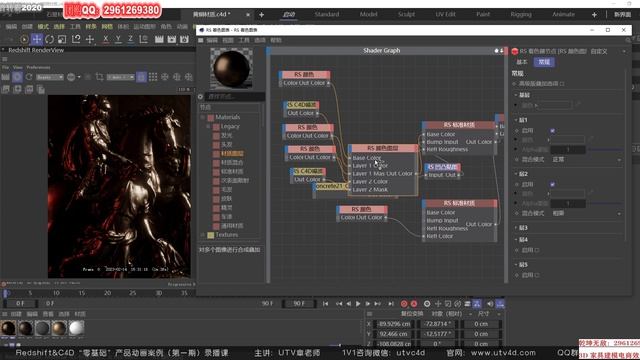Click the record keyframe red button
This screenshot has width=640, height=360.
coord(404,304)
